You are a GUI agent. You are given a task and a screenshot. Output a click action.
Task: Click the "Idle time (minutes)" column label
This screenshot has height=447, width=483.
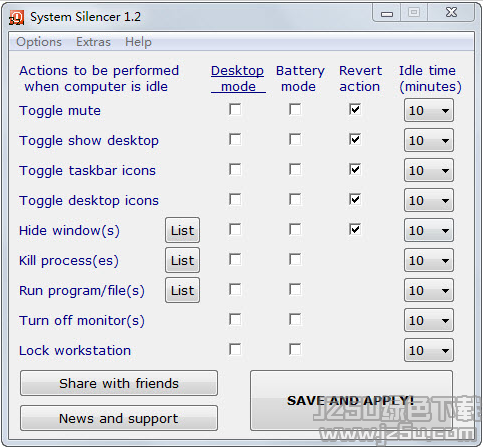click(x=430, y=79)
